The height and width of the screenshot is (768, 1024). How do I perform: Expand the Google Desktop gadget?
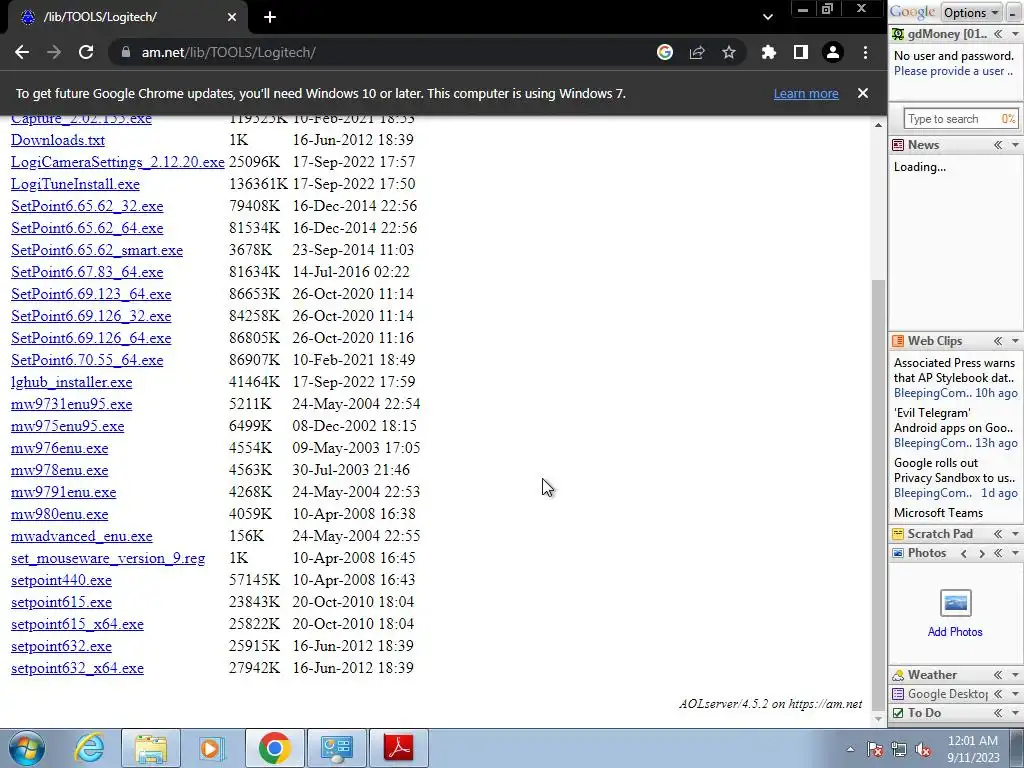point(998,694)
